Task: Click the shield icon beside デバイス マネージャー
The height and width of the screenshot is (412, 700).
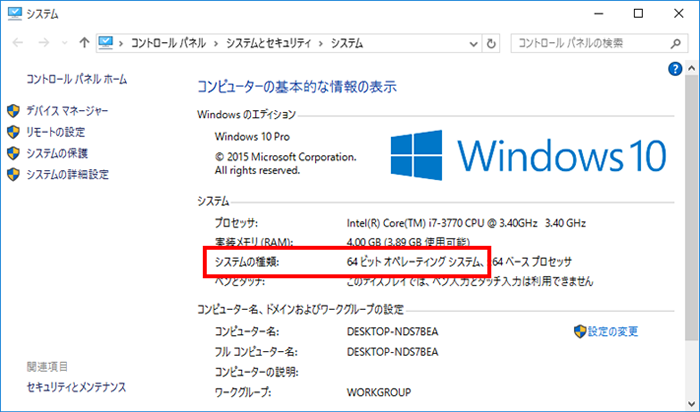Action: coord(13,111)
